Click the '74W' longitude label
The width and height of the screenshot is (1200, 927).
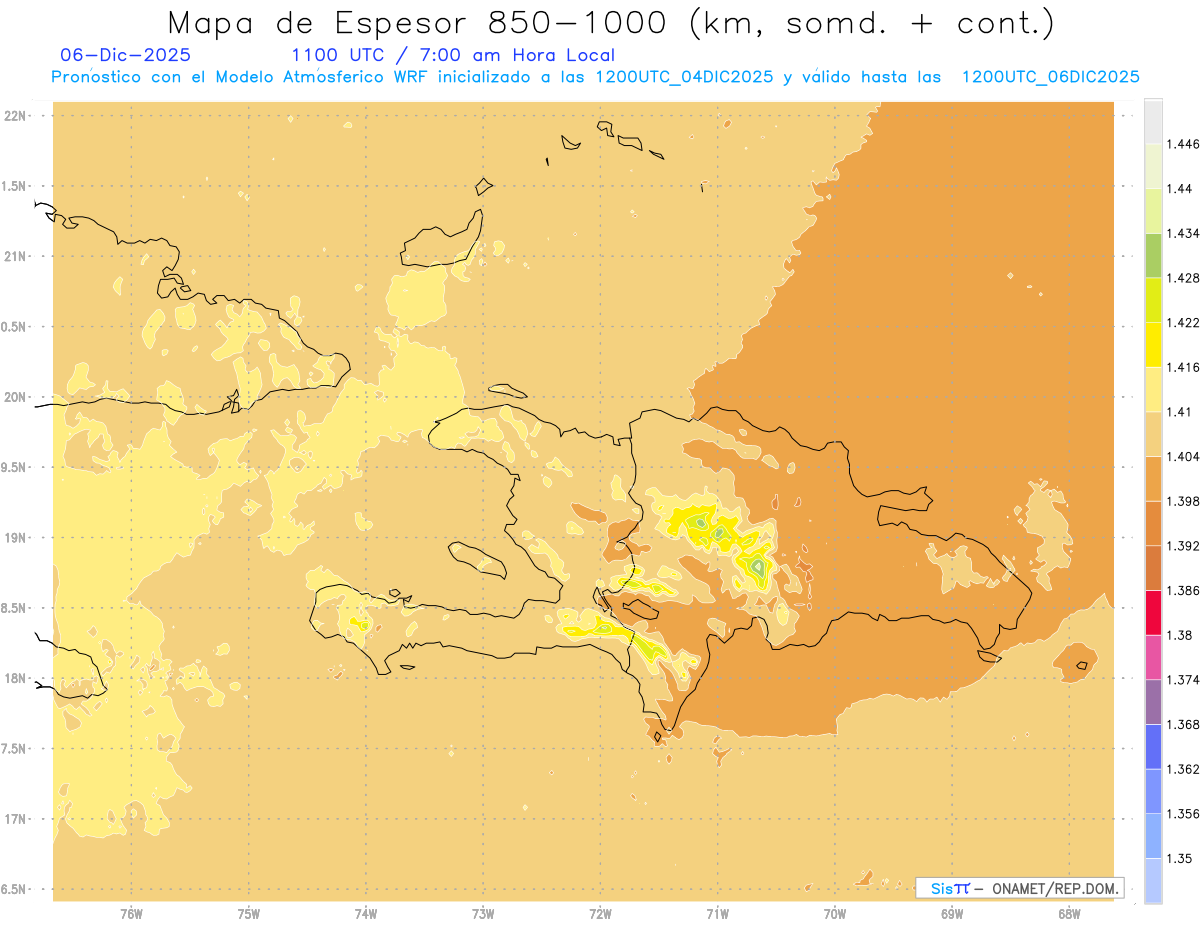(x=366, y=913)
